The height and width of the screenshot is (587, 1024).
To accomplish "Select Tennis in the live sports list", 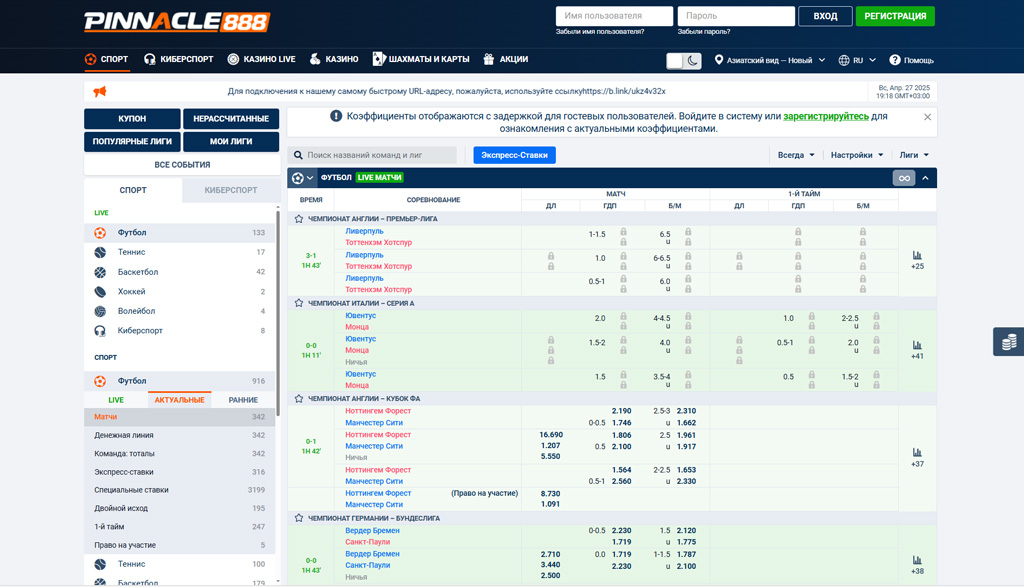I will 132,252.
